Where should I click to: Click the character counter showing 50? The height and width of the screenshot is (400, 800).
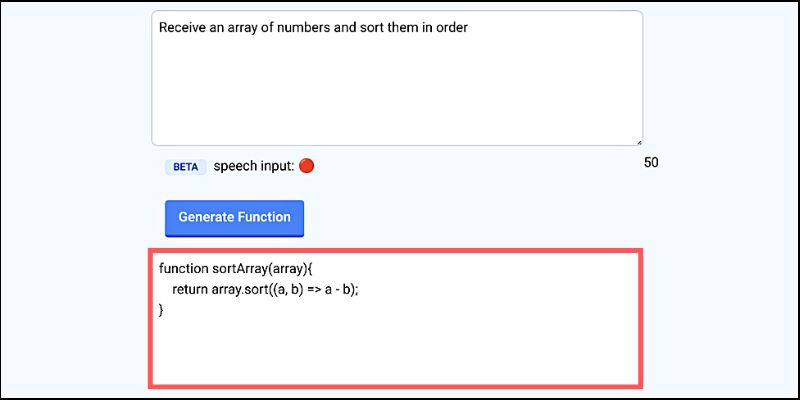(x=651, y=163)
